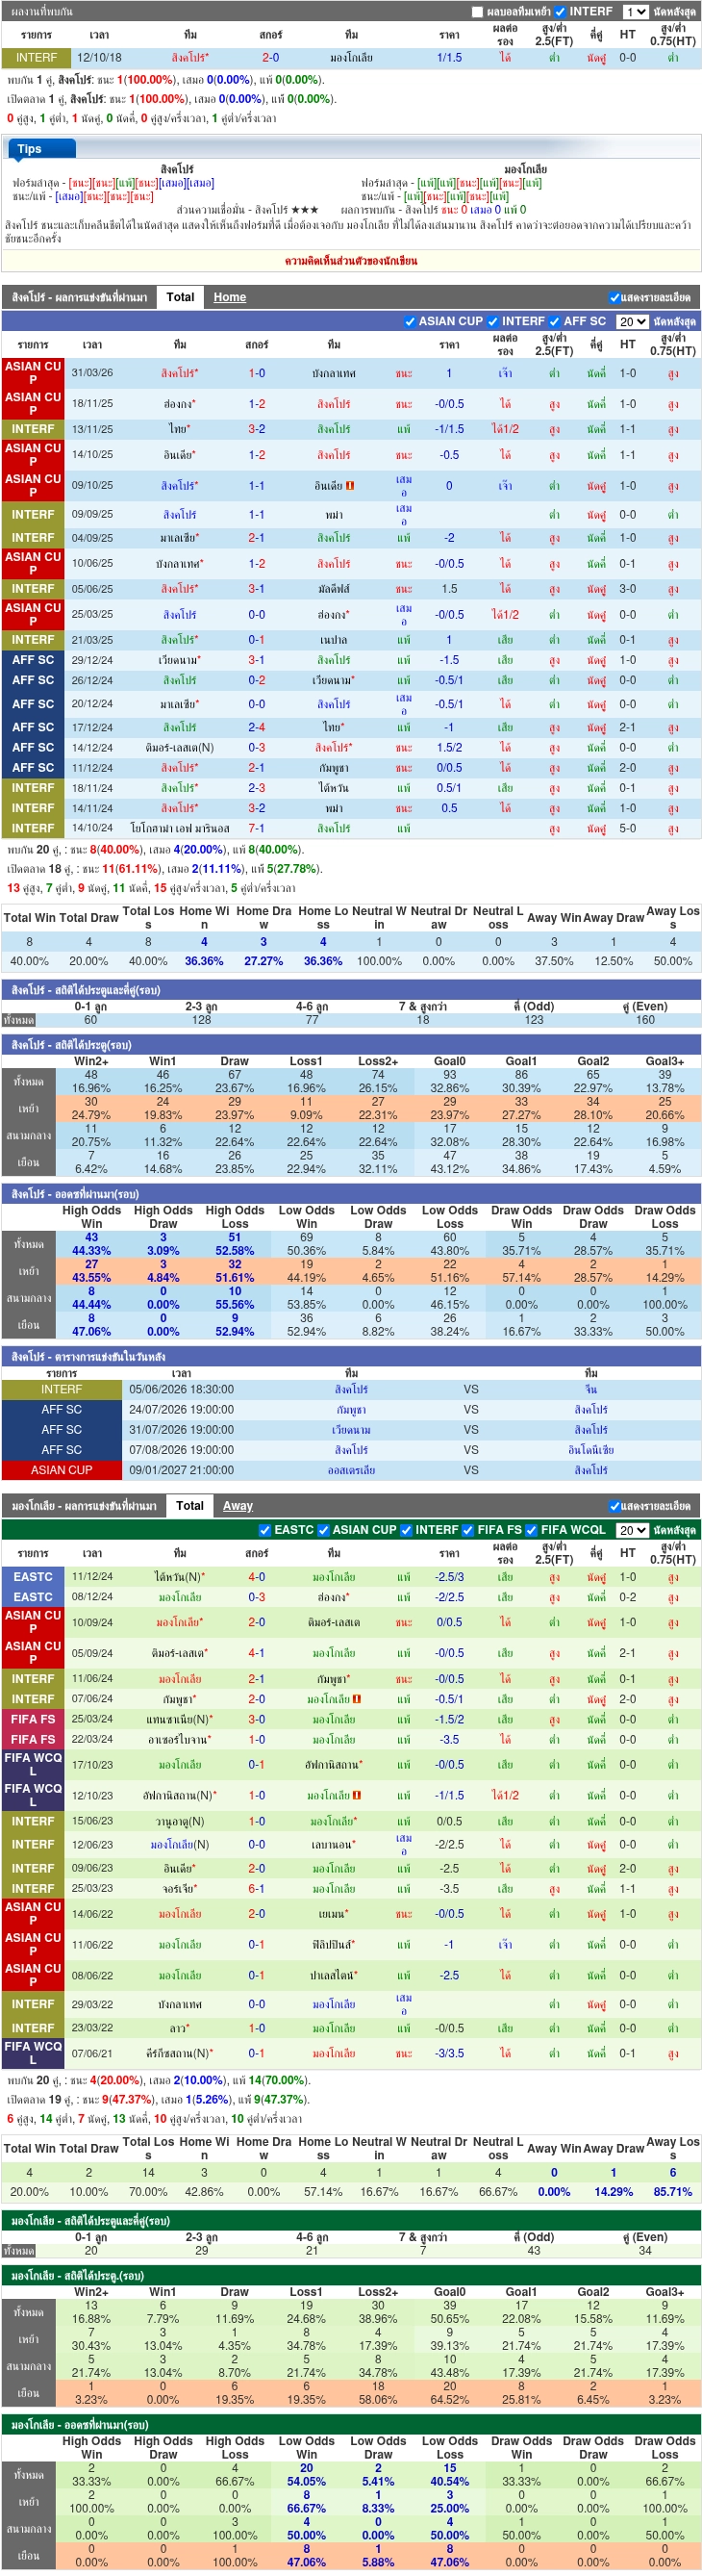Select Total tab in Mongolia results
702x2576 pixels.
[190, 1506]
